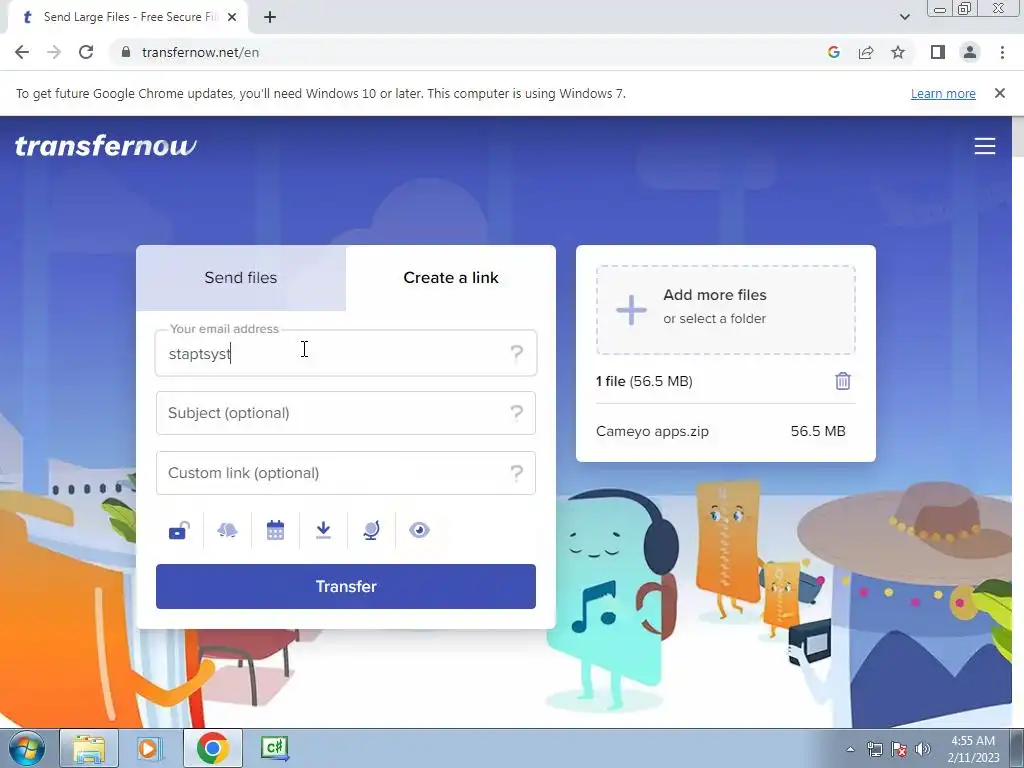Screen dimensions: 1024x768
Task: Toggle the eye preview icon
Action: (x=419, y=530)
